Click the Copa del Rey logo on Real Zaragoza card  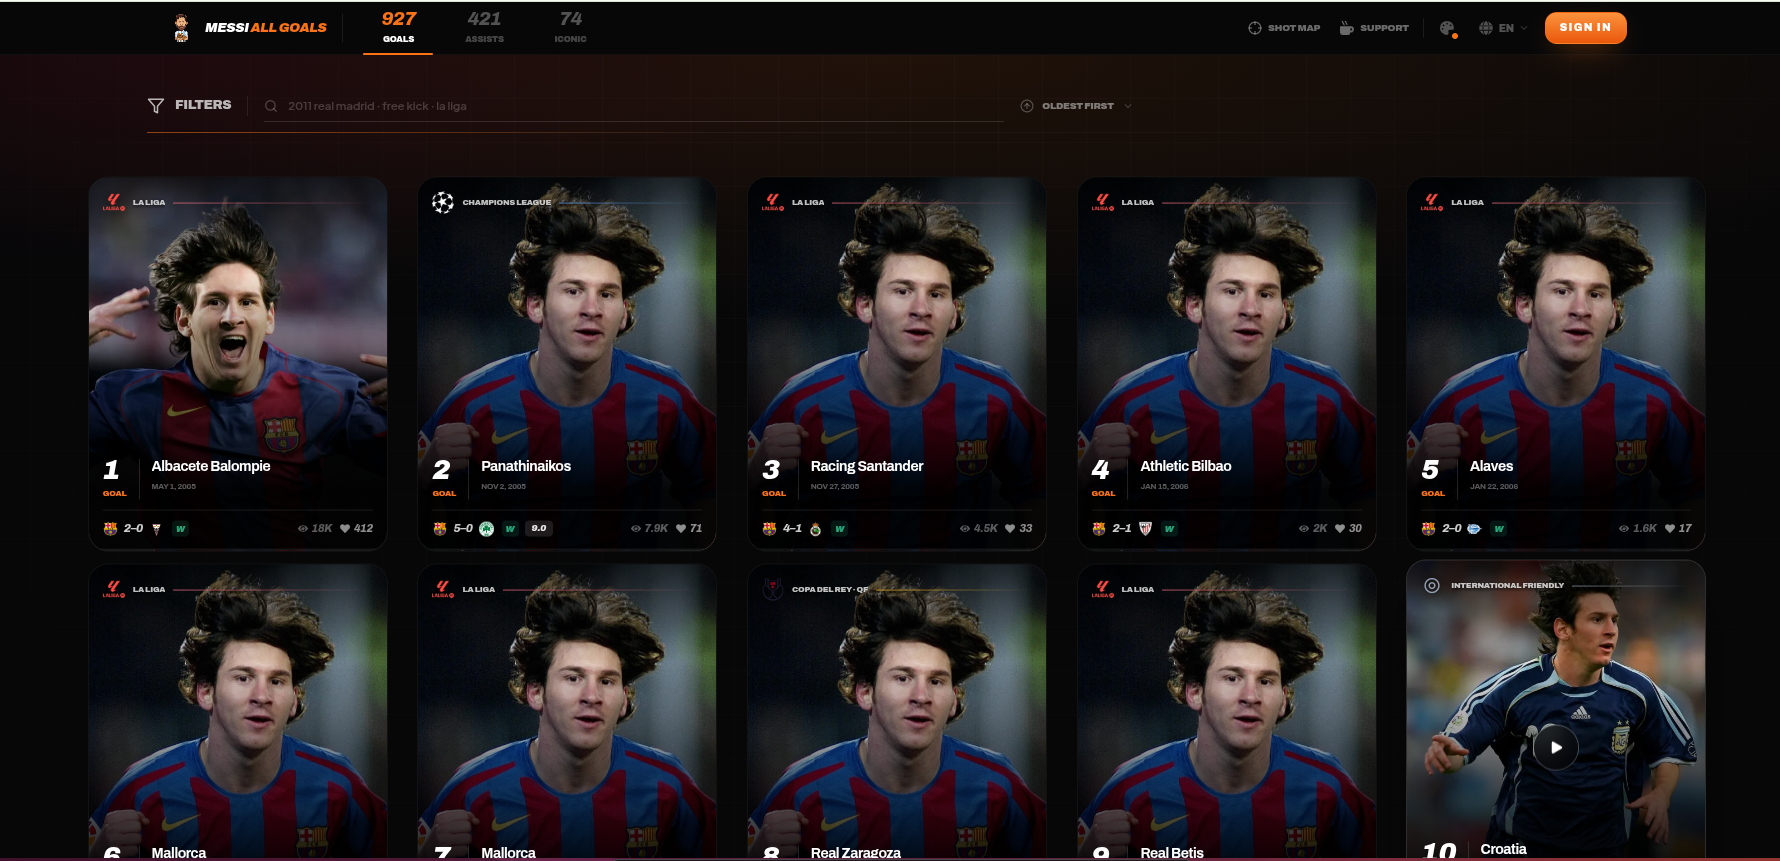pyautogui.click(x=773, y=589)
